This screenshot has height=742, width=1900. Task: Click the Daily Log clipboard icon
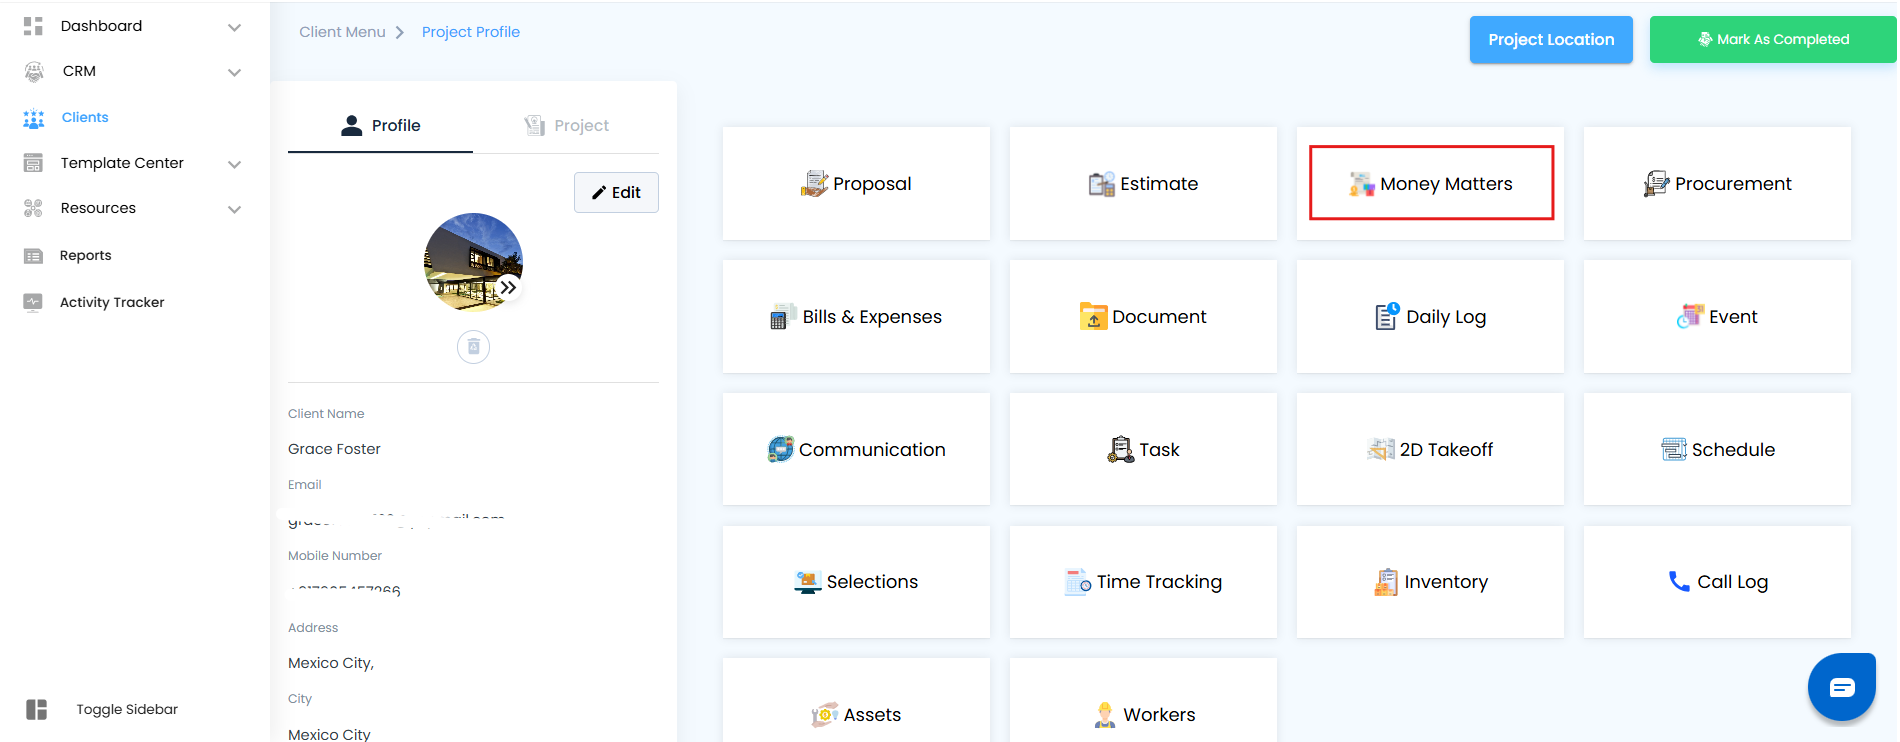[1387, 317]
